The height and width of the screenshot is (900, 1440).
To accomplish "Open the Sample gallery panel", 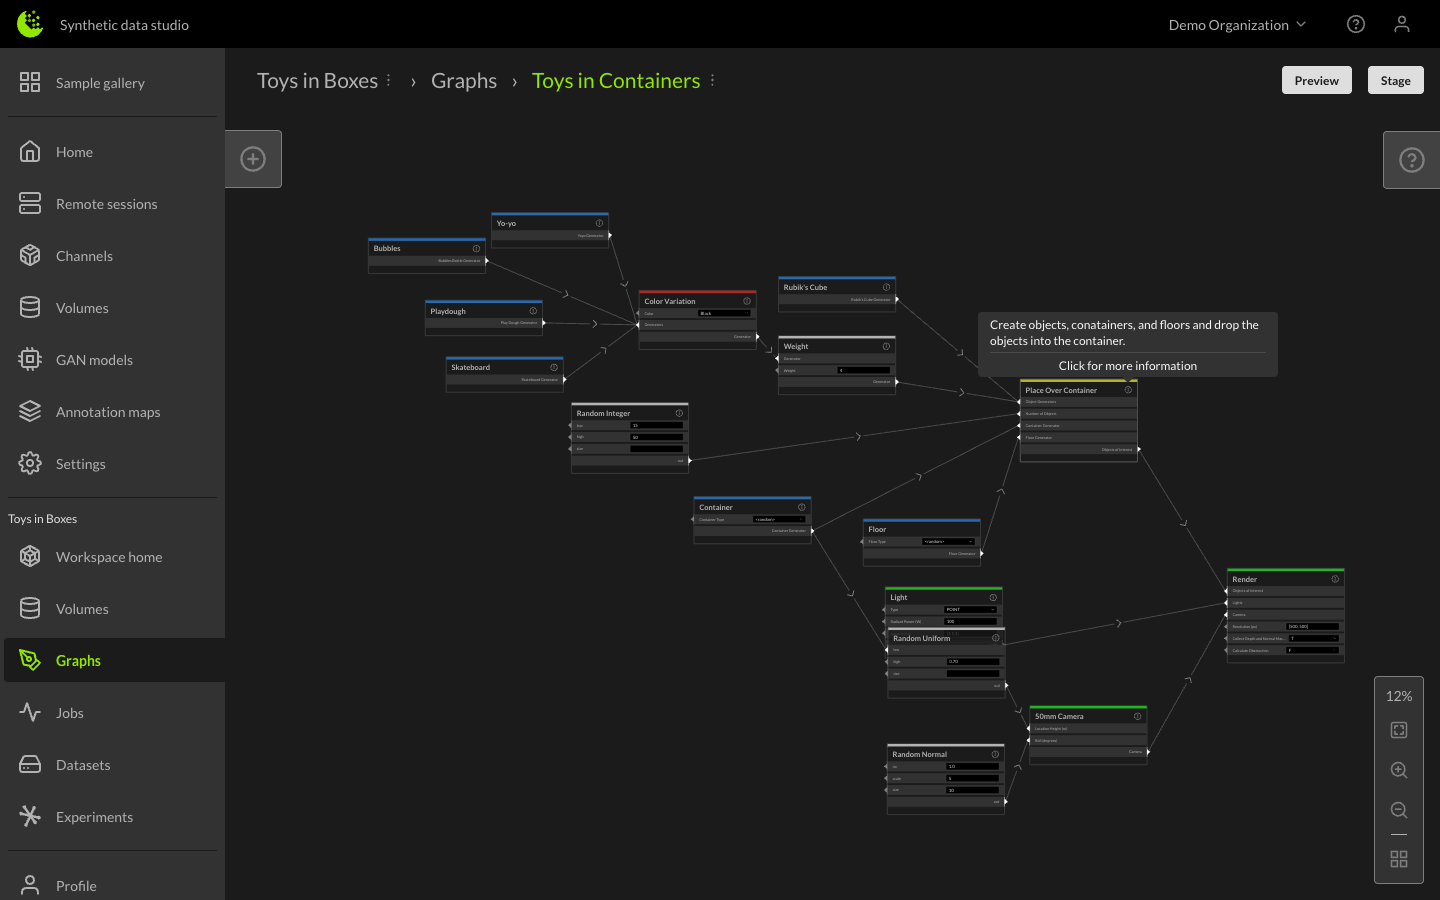I will click(x=101, y=82).
